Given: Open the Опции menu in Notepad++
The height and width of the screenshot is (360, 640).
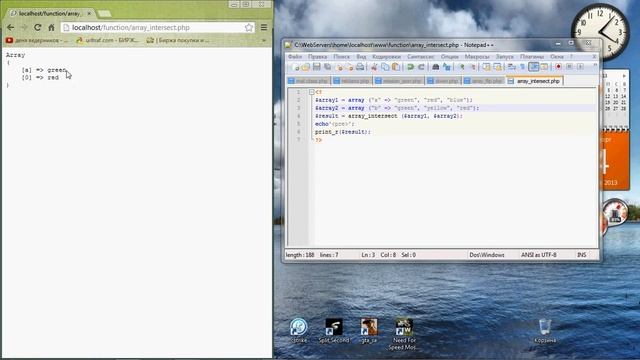Looking at the screenshot, I should (449, 57).
